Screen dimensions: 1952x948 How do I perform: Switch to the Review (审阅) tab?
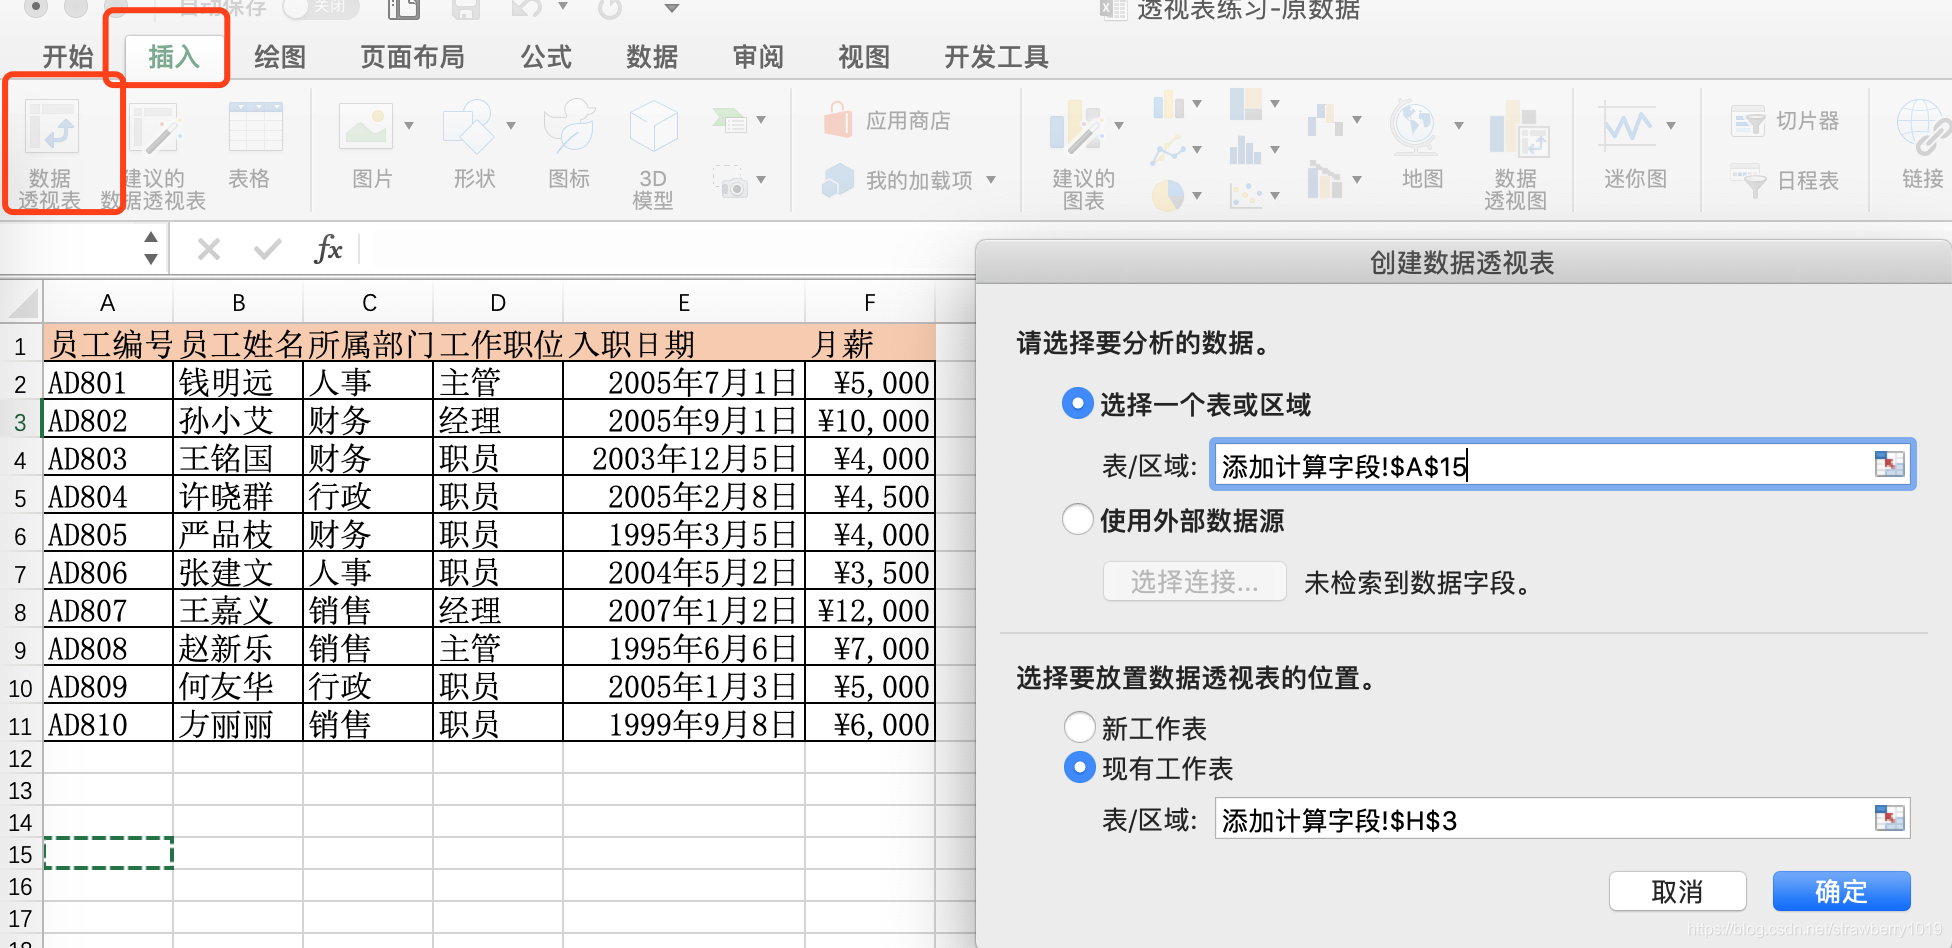coord(758,57)
